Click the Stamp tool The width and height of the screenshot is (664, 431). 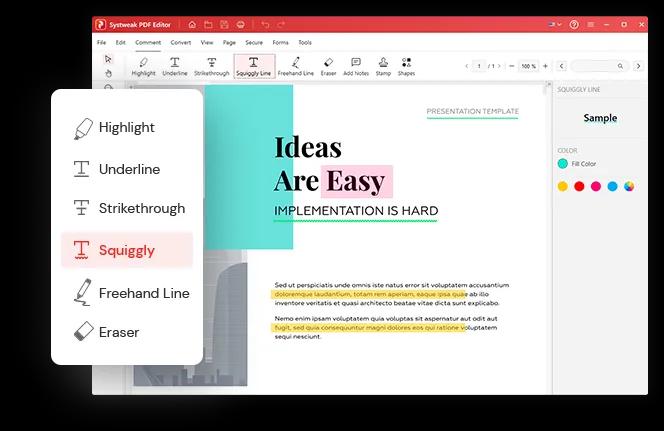[383, 66]
